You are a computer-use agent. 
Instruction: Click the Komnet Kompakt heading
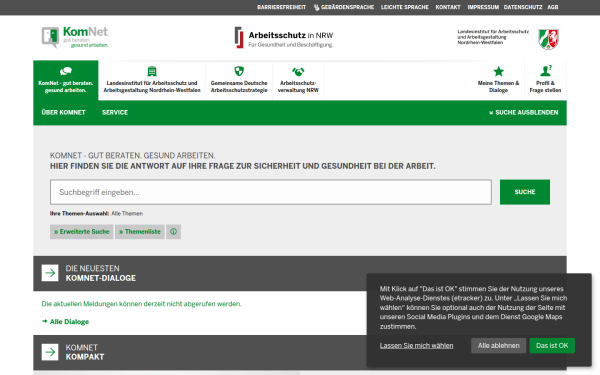coord(85,352)
